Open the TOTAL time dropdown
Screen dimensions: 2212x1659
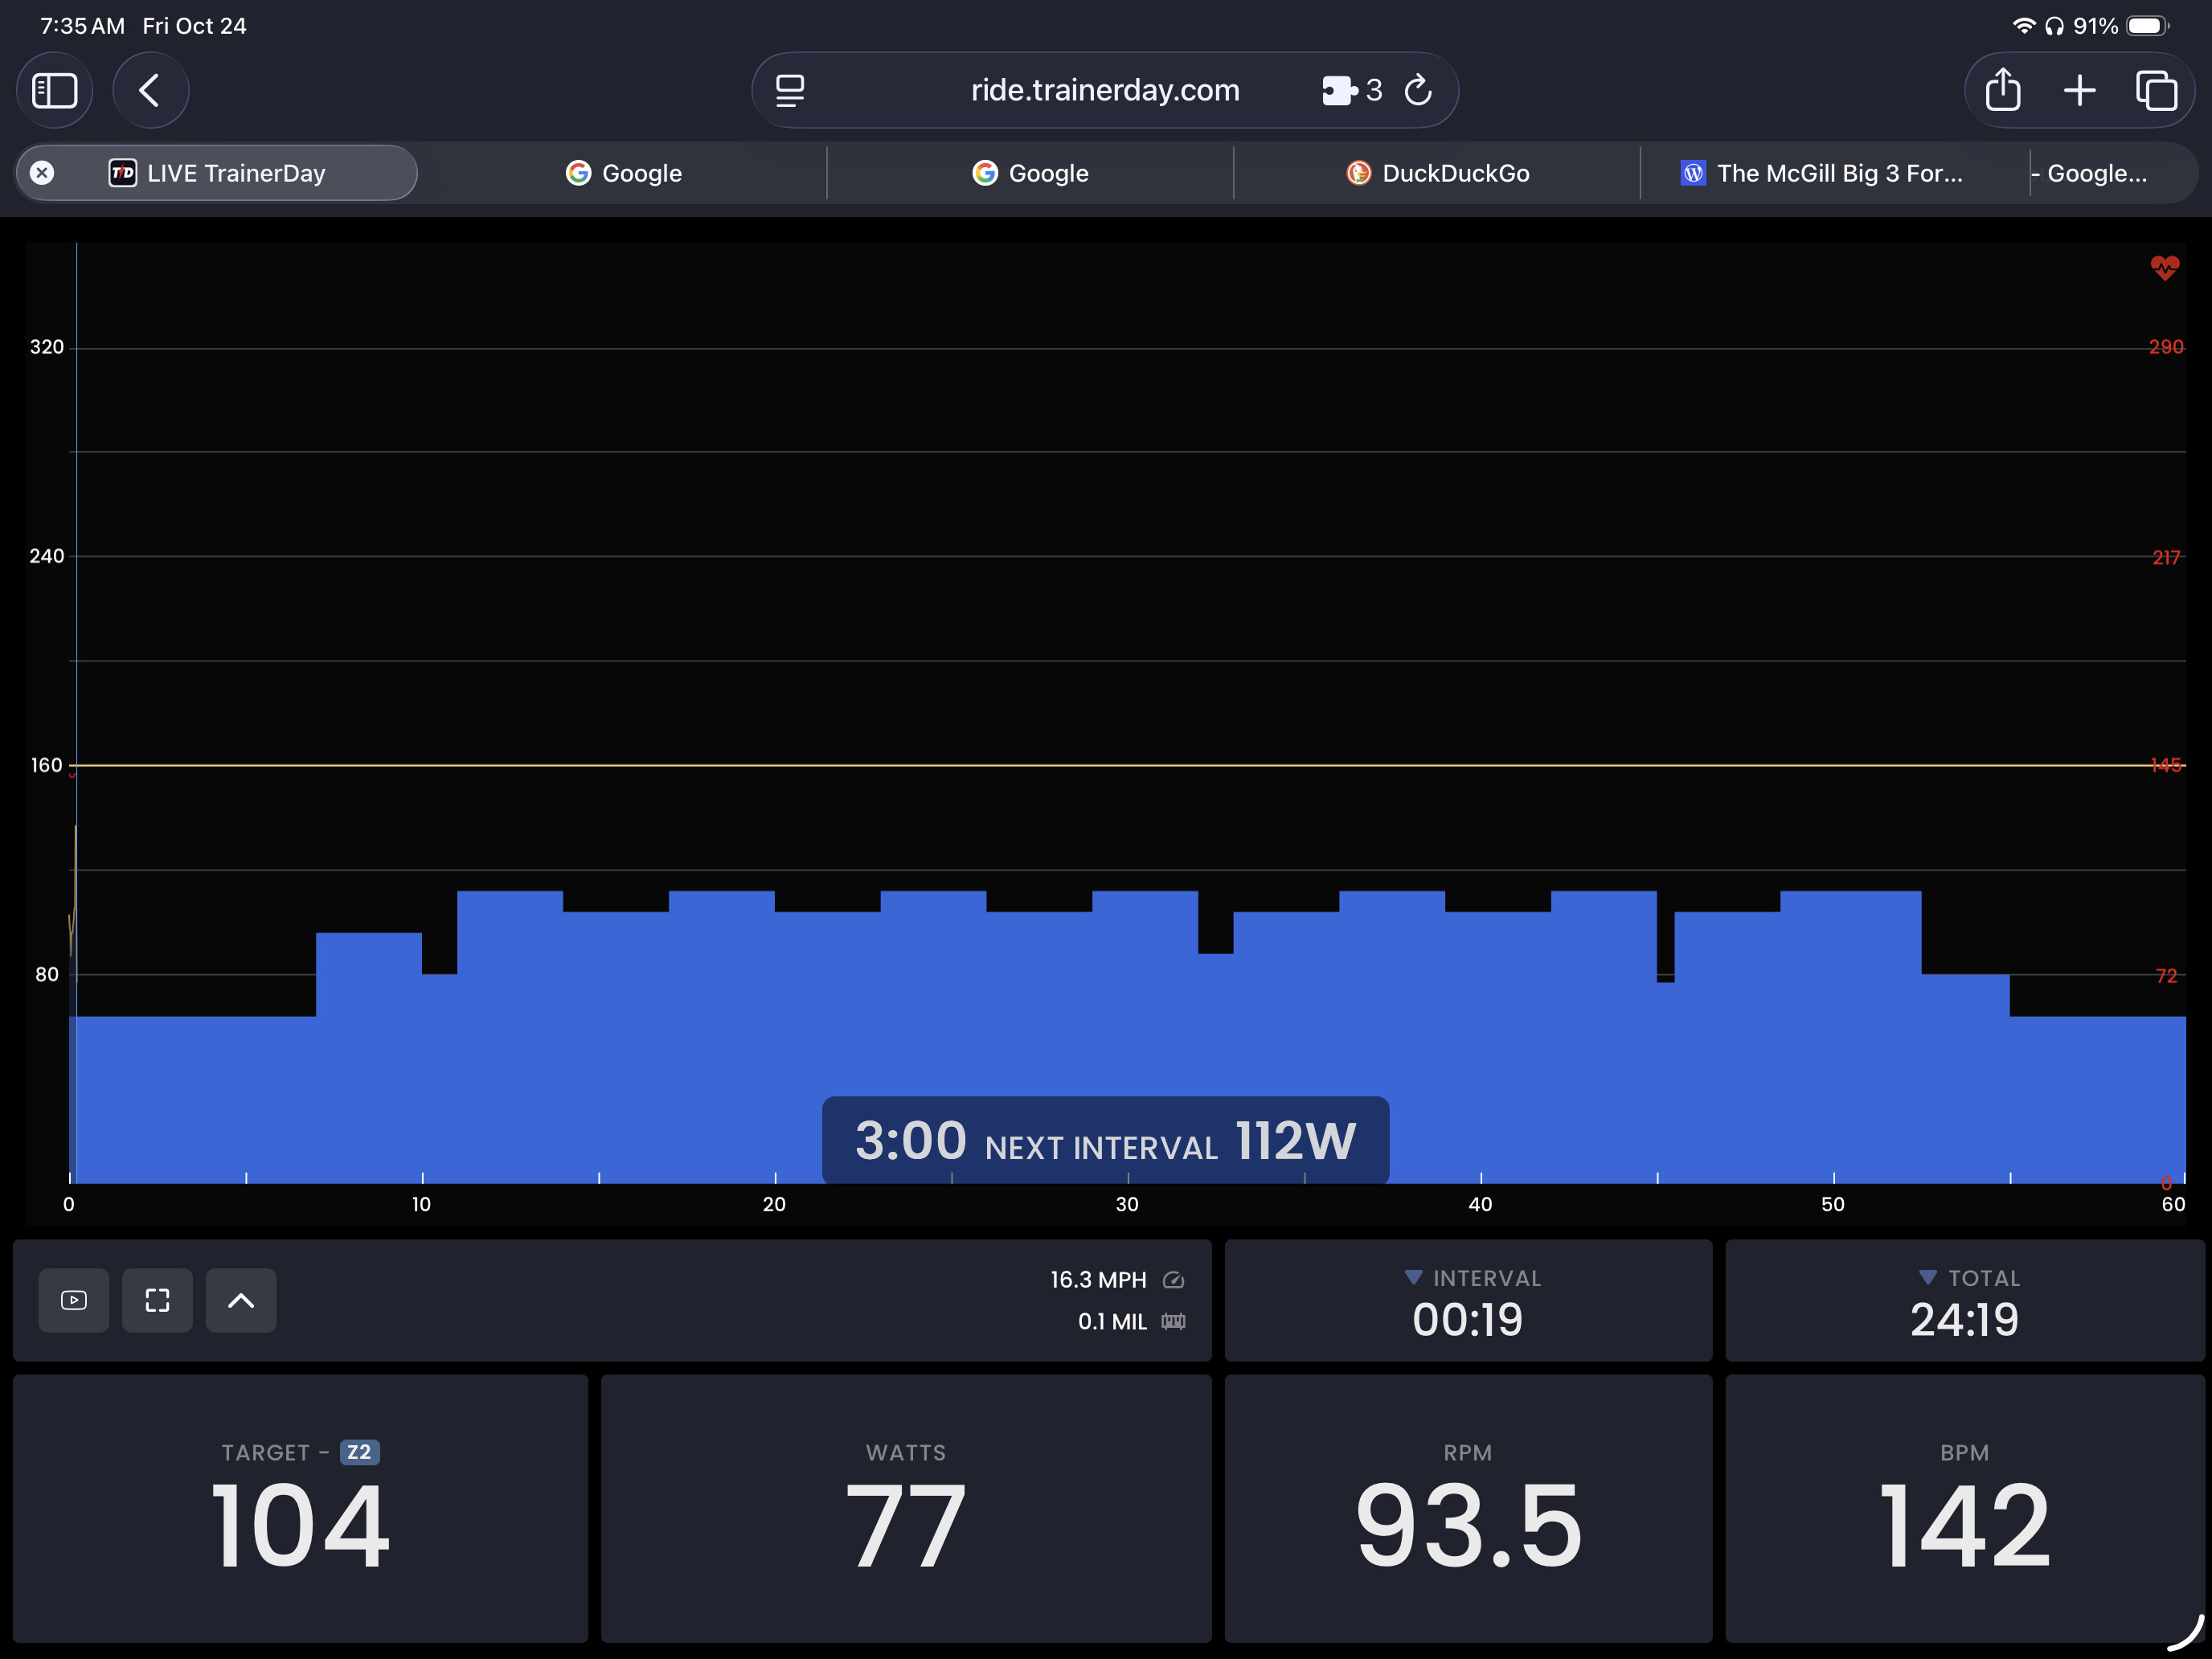tap(1927, 1278)
